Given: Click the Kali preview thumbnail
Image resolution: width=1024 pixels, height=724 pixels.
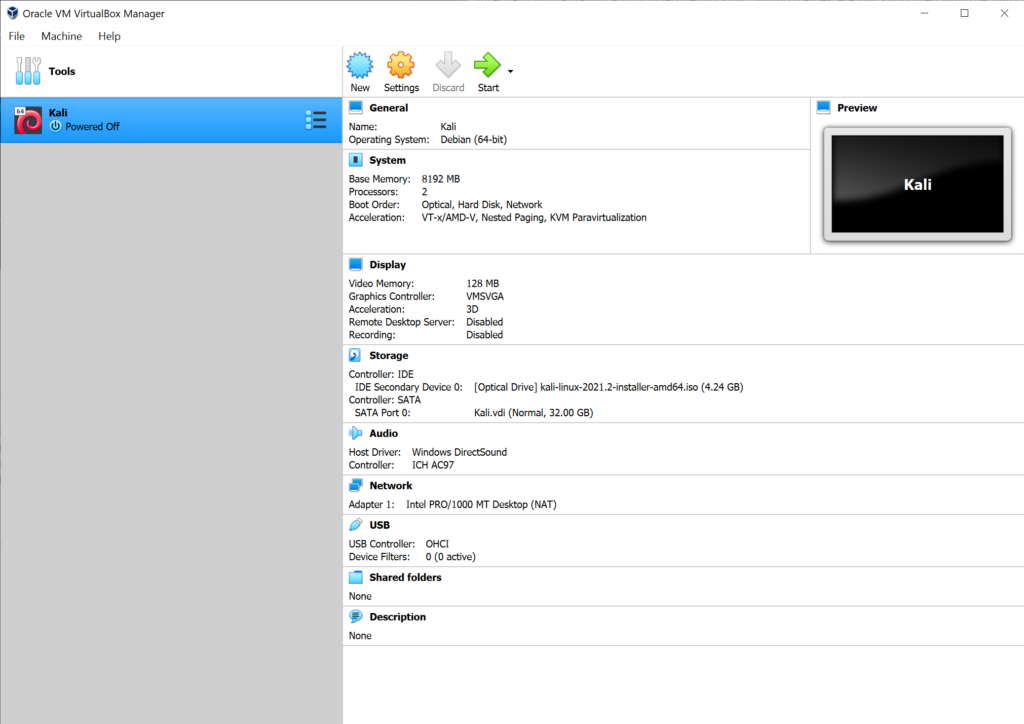Looking at the screenshot, I should (x=917, y=184).
